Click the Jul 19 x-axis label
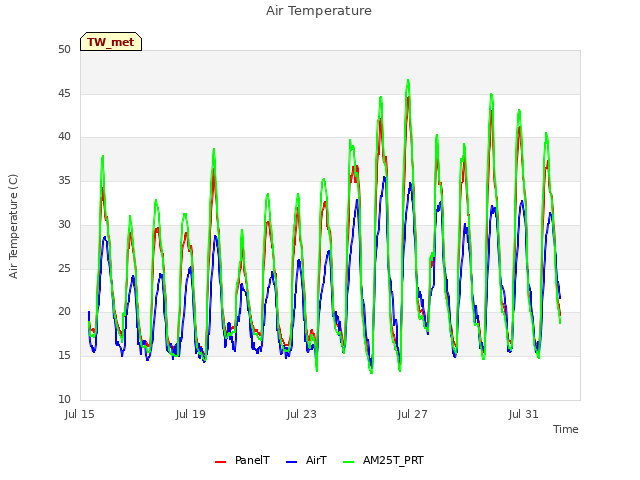 click(x=191, y=414)
